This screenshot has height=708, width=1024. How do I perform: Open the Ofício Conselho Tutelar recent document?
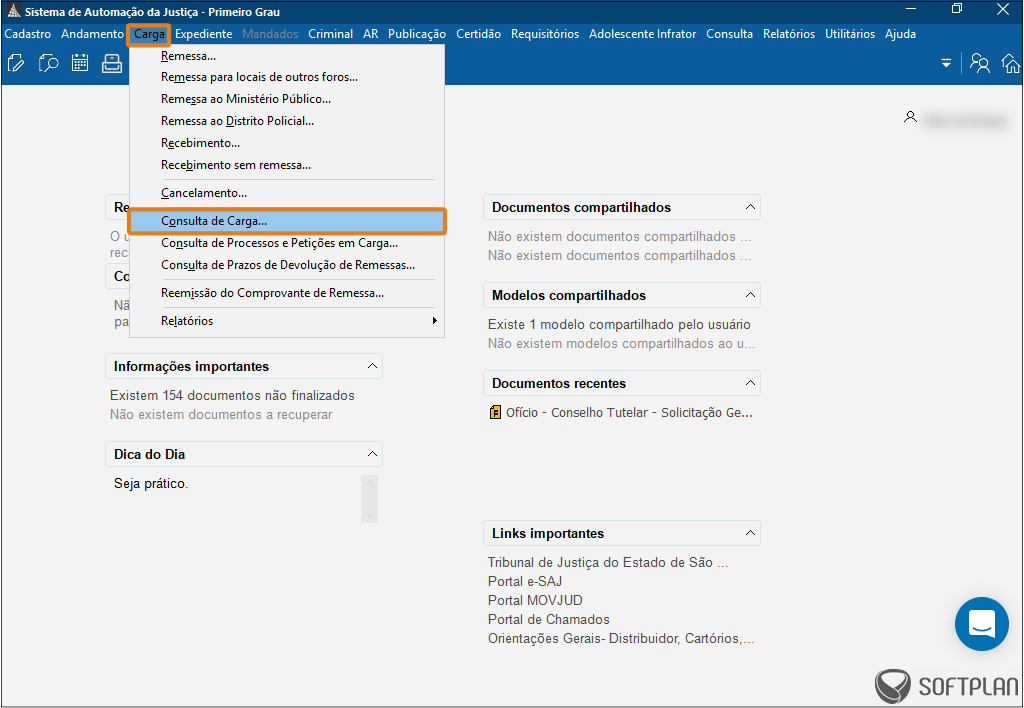tap(629, 413)
